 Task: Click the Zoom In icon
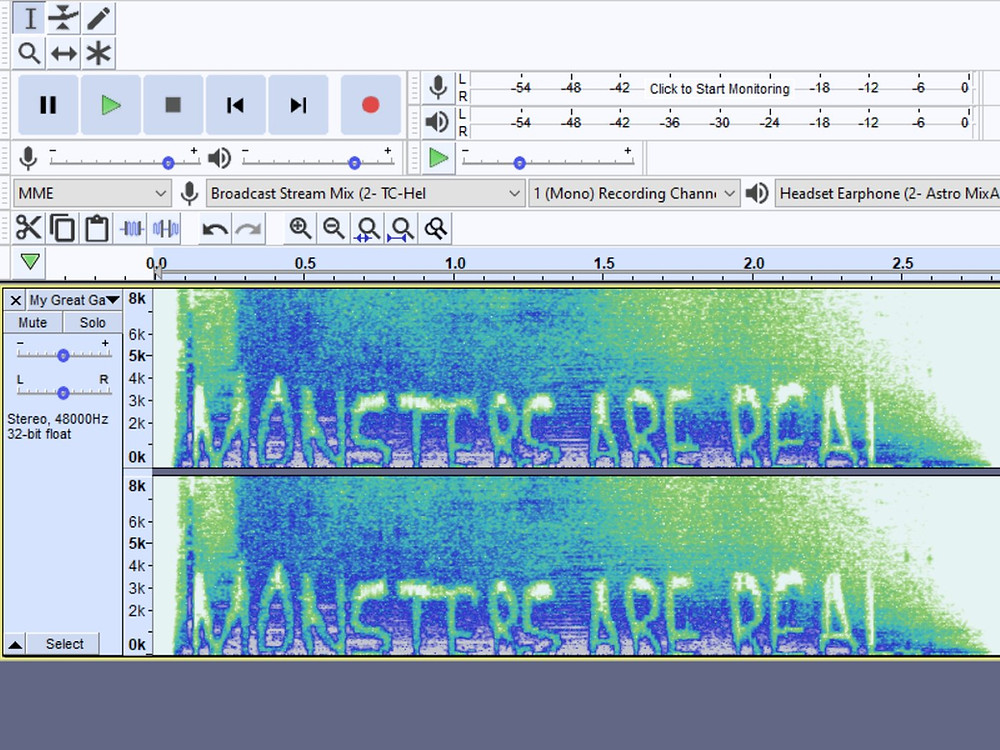(300, 228)
